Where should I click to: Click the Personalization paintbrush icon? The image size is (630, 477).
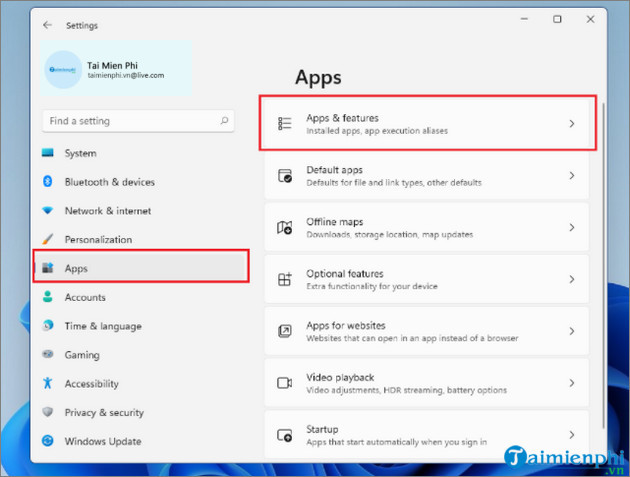click(47, 239)
